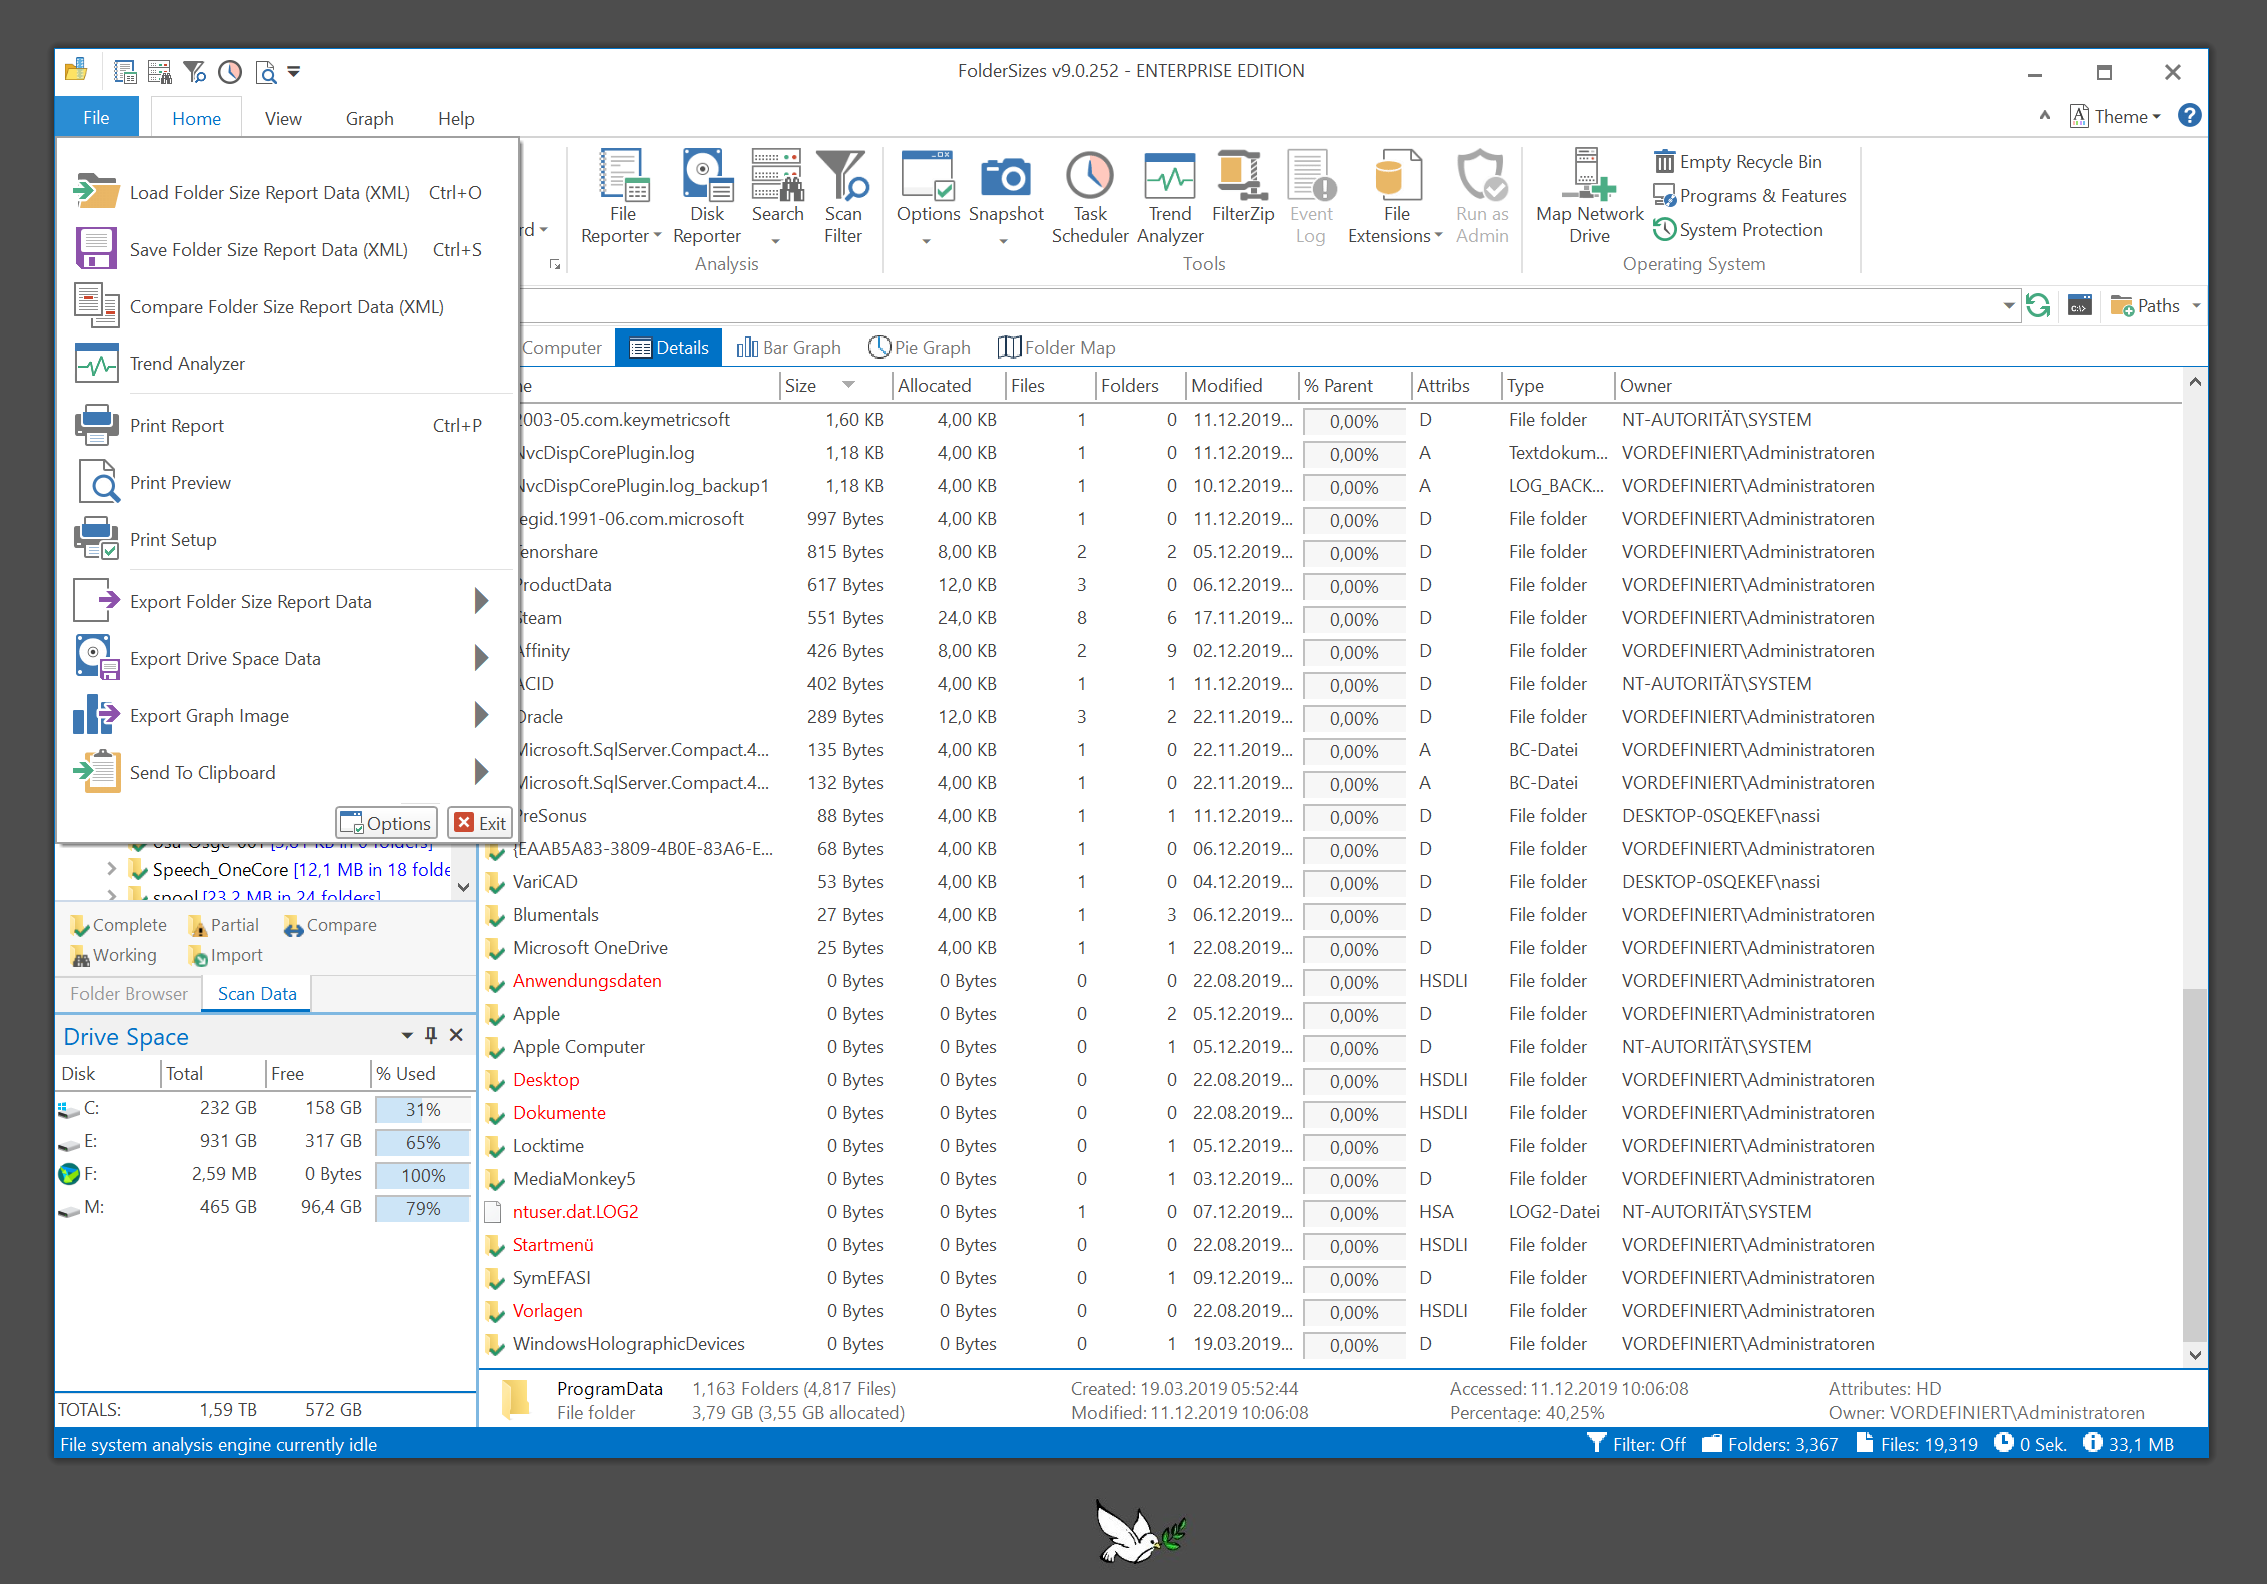
Task: Click the Options button in File menu
Action: tap(386, 823)
